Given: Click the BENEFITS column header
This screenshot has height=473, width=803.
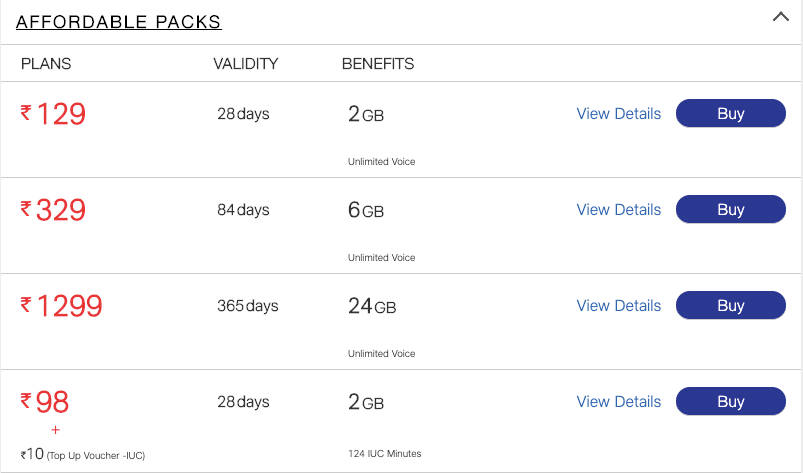Looking at the screenshot, I should (x=378, y=63).
